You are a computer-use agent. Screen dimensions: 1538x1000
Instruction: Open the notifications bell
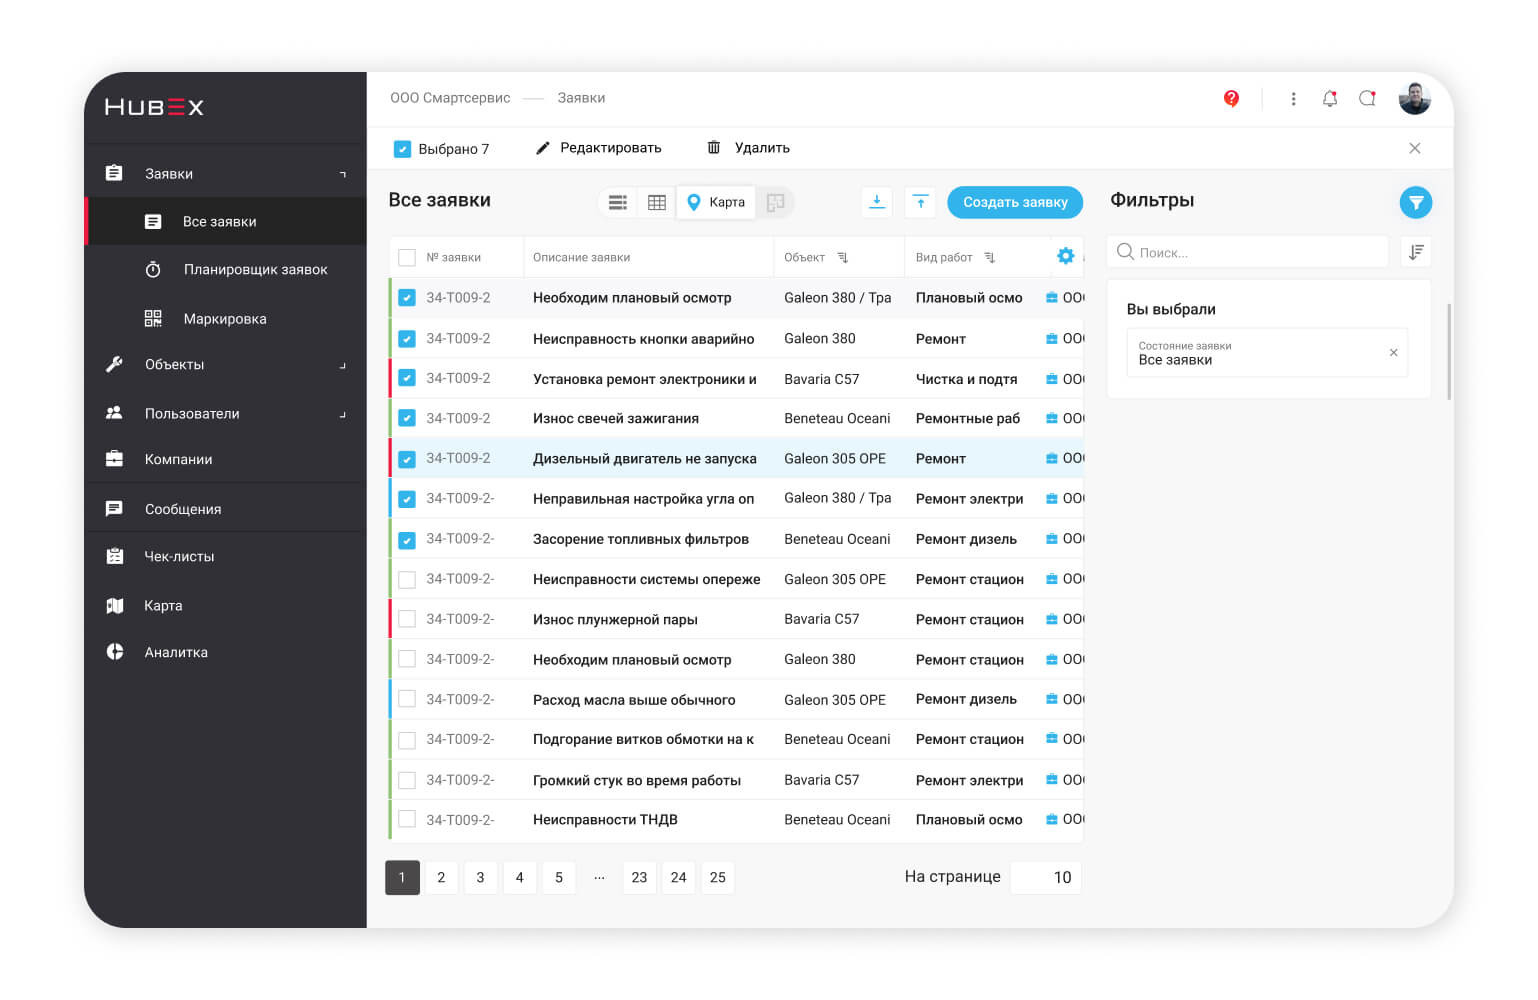1329,98
